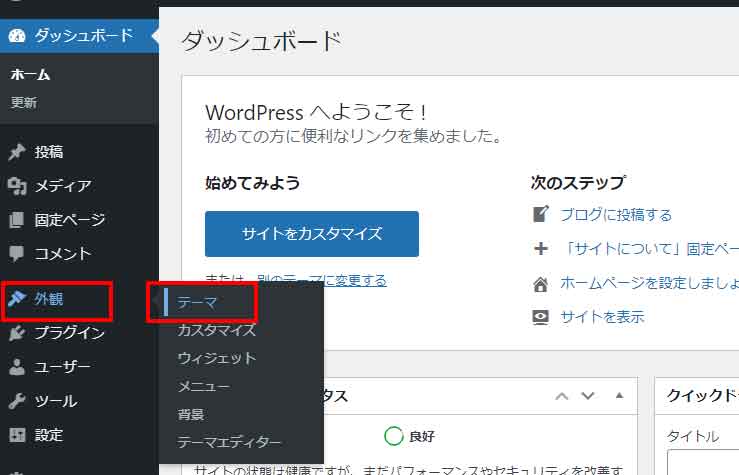Click the クイックドラフト panel header
The width and height of the screenshot is (739, 475).
[697, 396]
